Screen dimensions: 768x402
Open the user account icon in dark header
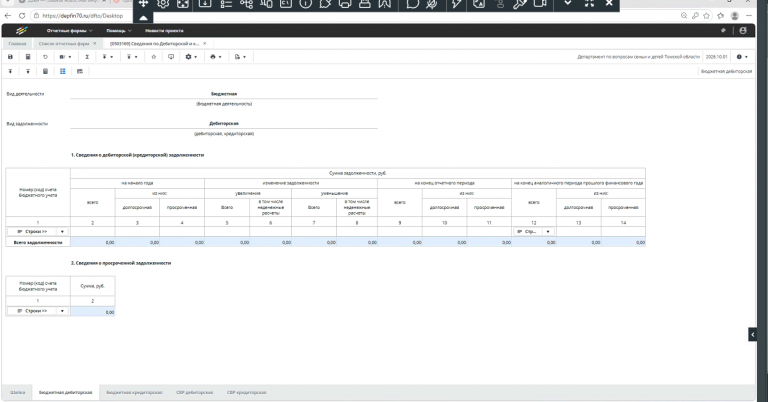click(x=743, y=30)
